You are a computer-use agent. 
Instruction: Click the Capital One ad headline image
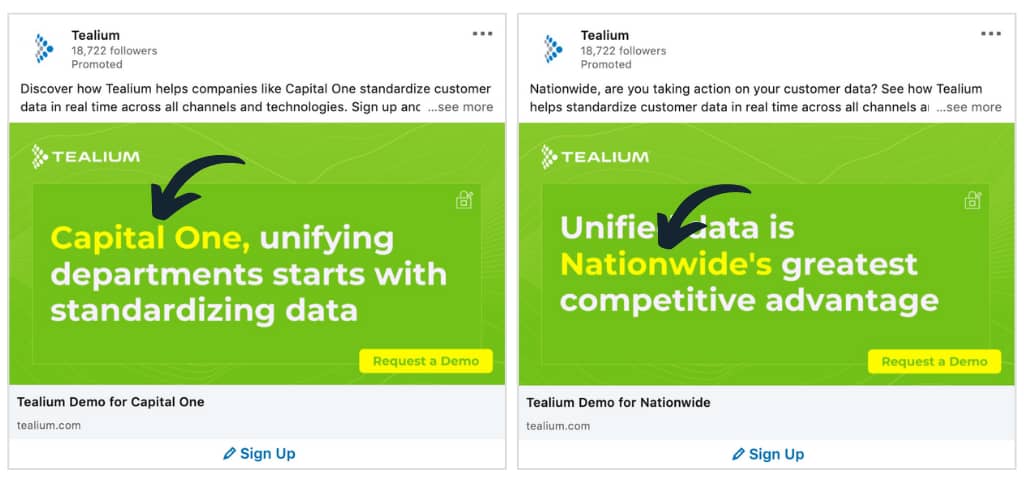[x=257, y=254]
